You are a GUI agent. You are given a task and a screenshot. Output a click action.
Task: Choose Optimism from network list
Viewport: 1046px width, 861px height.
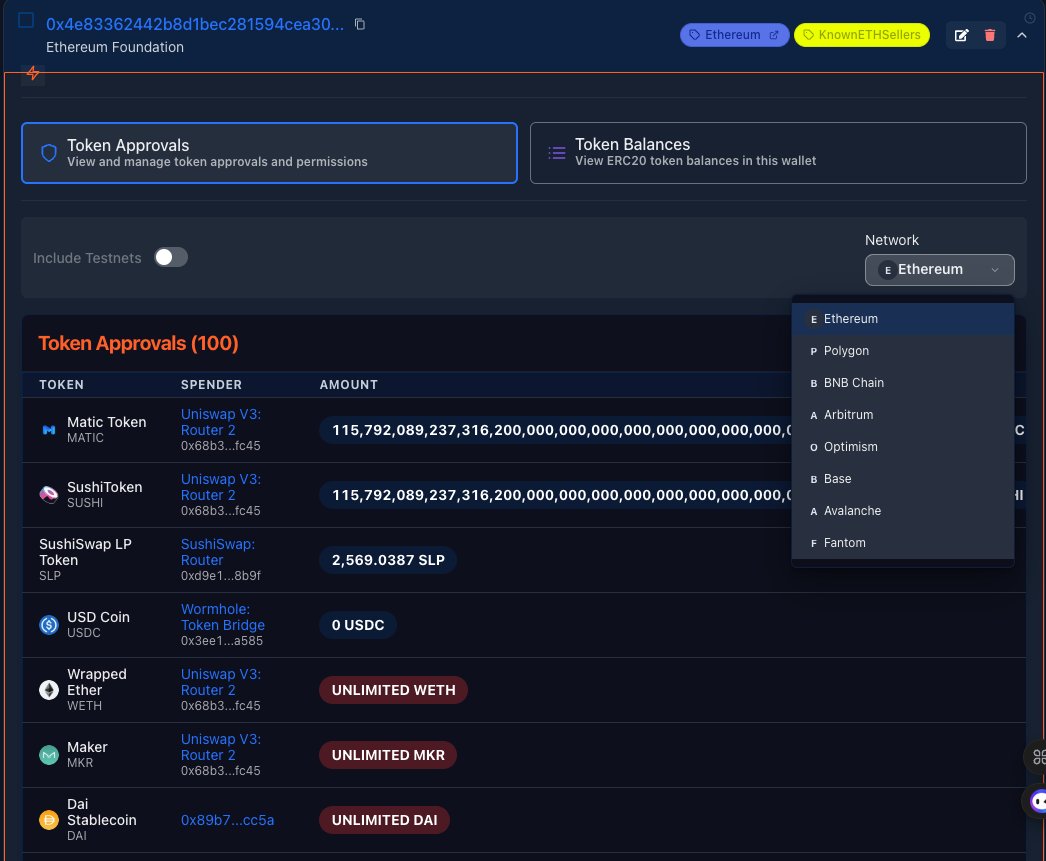tap(903, 447)
